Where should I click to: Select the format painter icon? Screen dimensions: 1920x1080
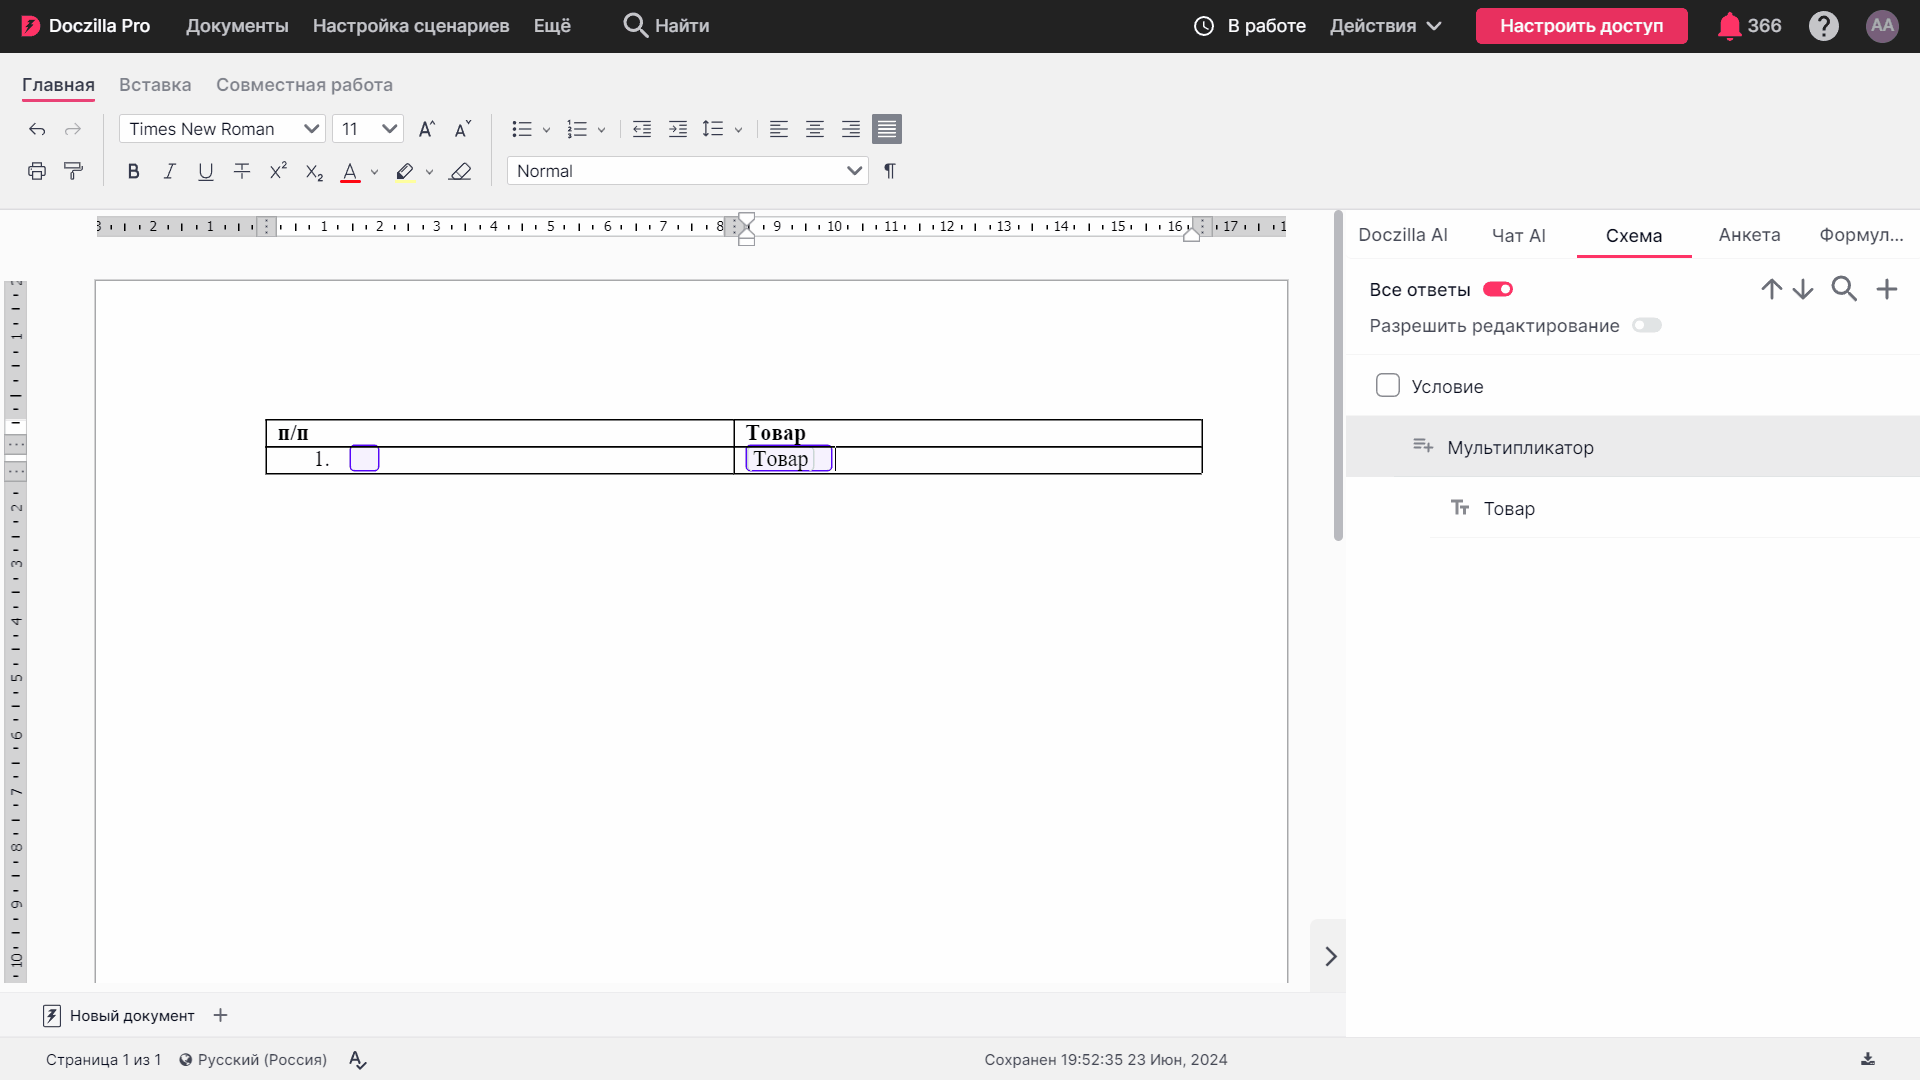tap(73, 171)
